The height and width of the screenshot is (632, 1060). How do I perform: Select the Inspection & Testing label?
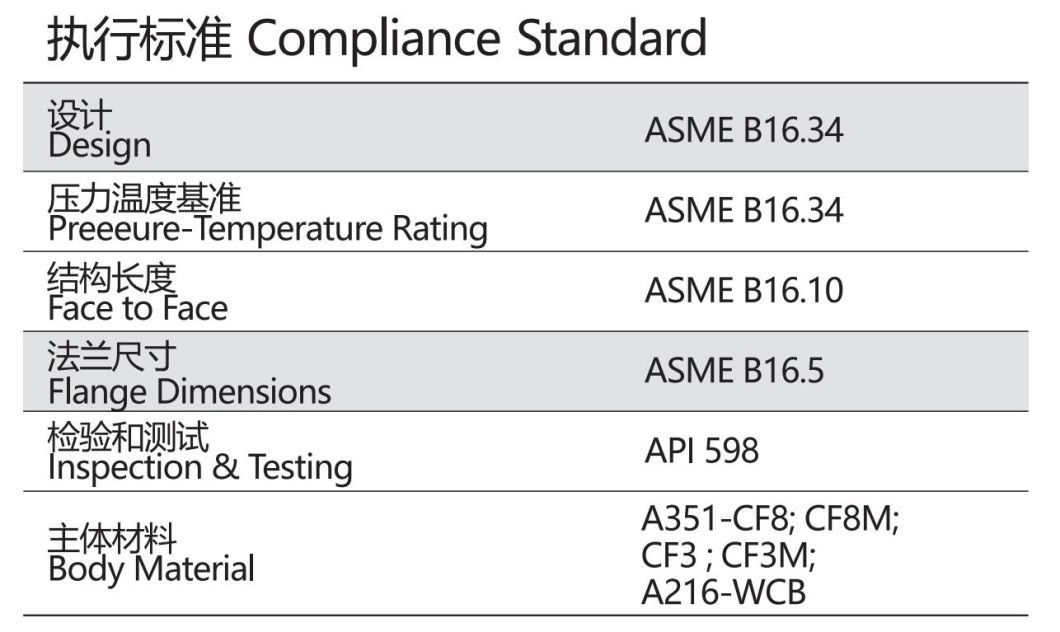[x=200, y=468]
